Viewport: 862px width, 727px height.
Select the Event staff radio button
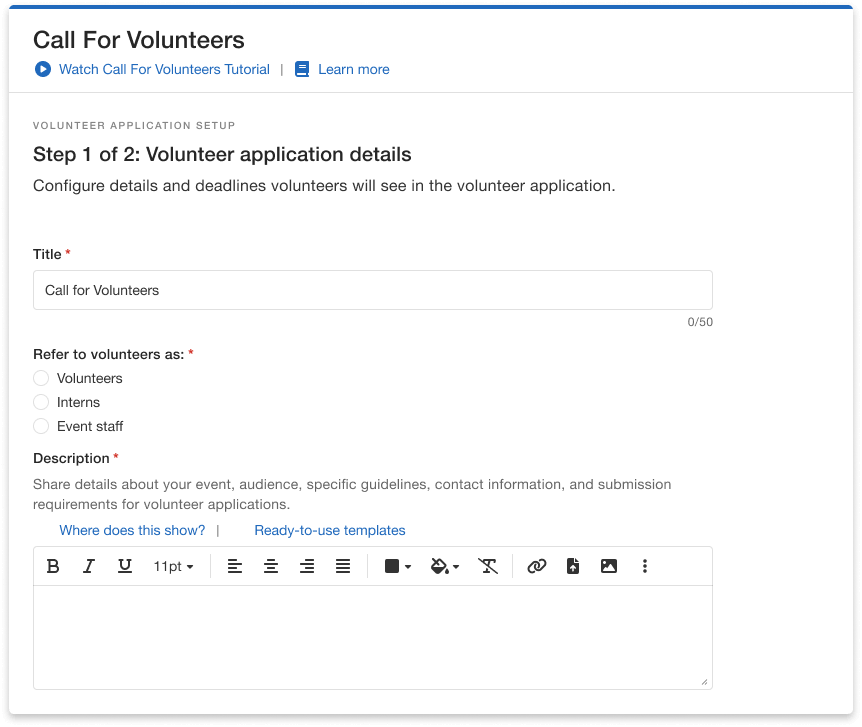point(41,426)
